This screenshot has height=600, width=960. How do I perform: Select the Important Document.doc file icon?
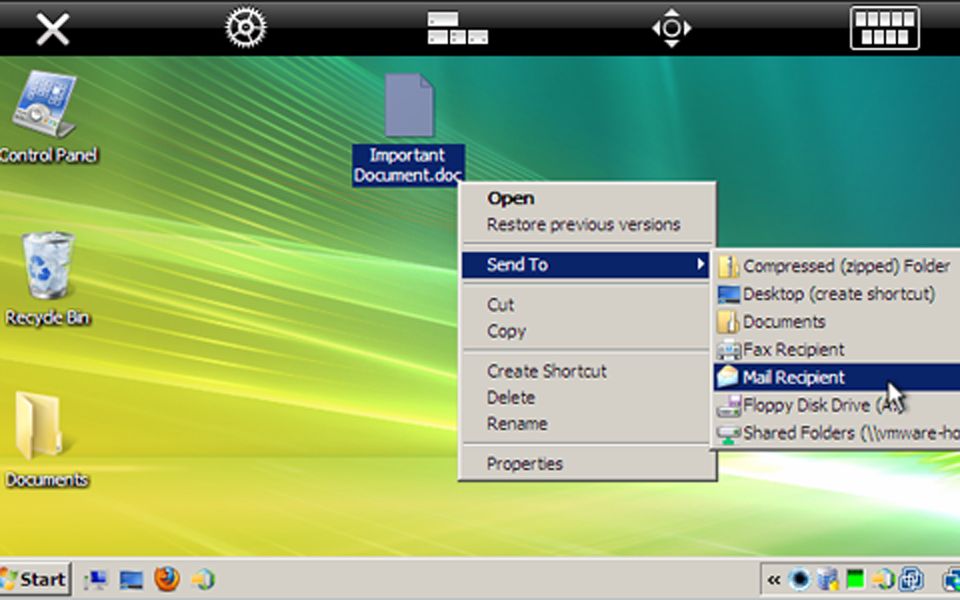click(408, 130)
